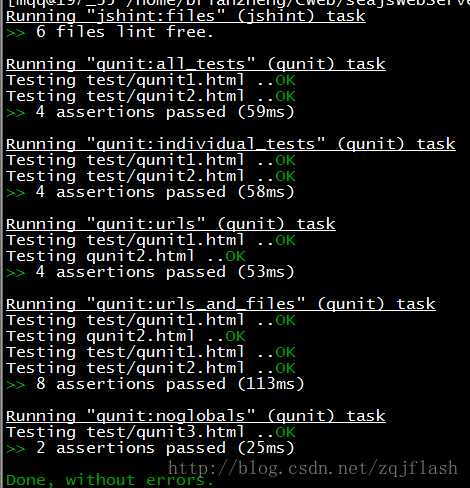Select the "qunit:all_tests" task heading
This screenshot has height=488, width=470.
[x=196, y=64]
